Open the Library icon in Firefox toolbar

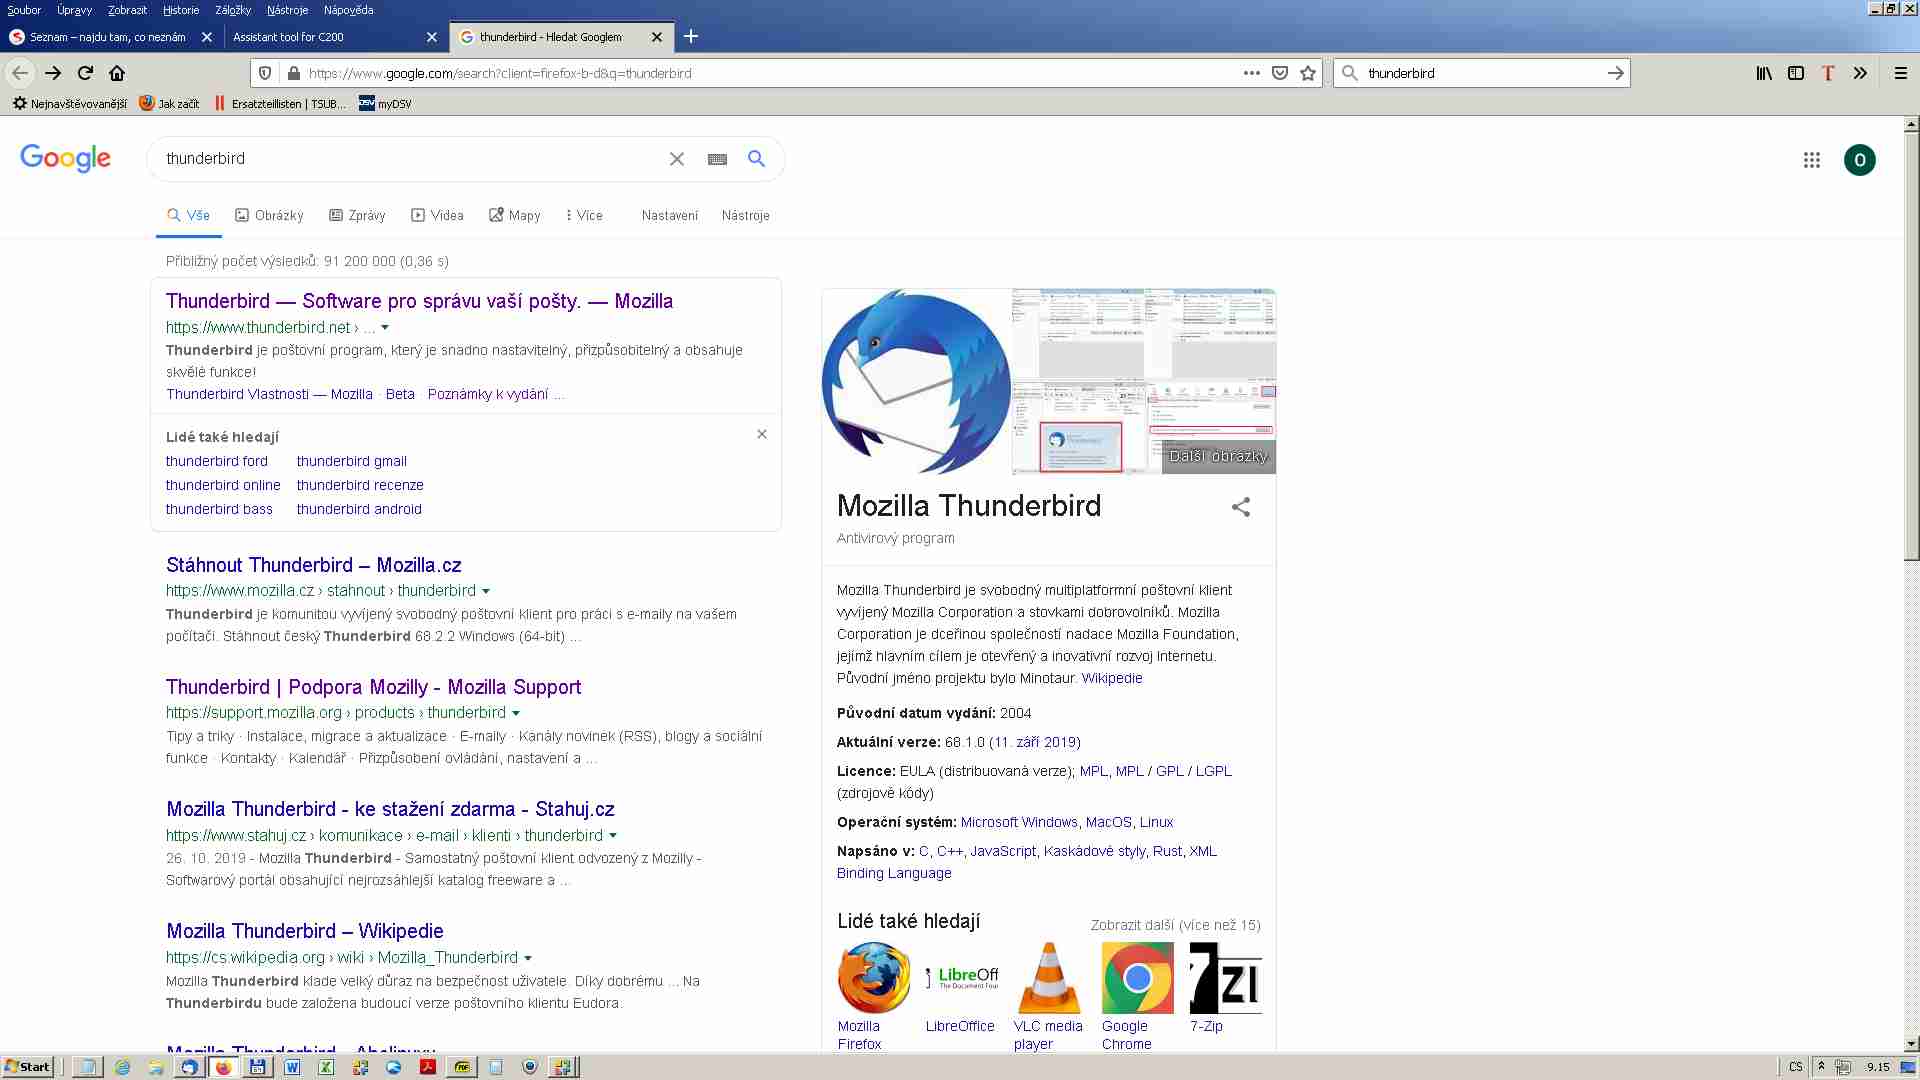click(x=1764, y=73)
